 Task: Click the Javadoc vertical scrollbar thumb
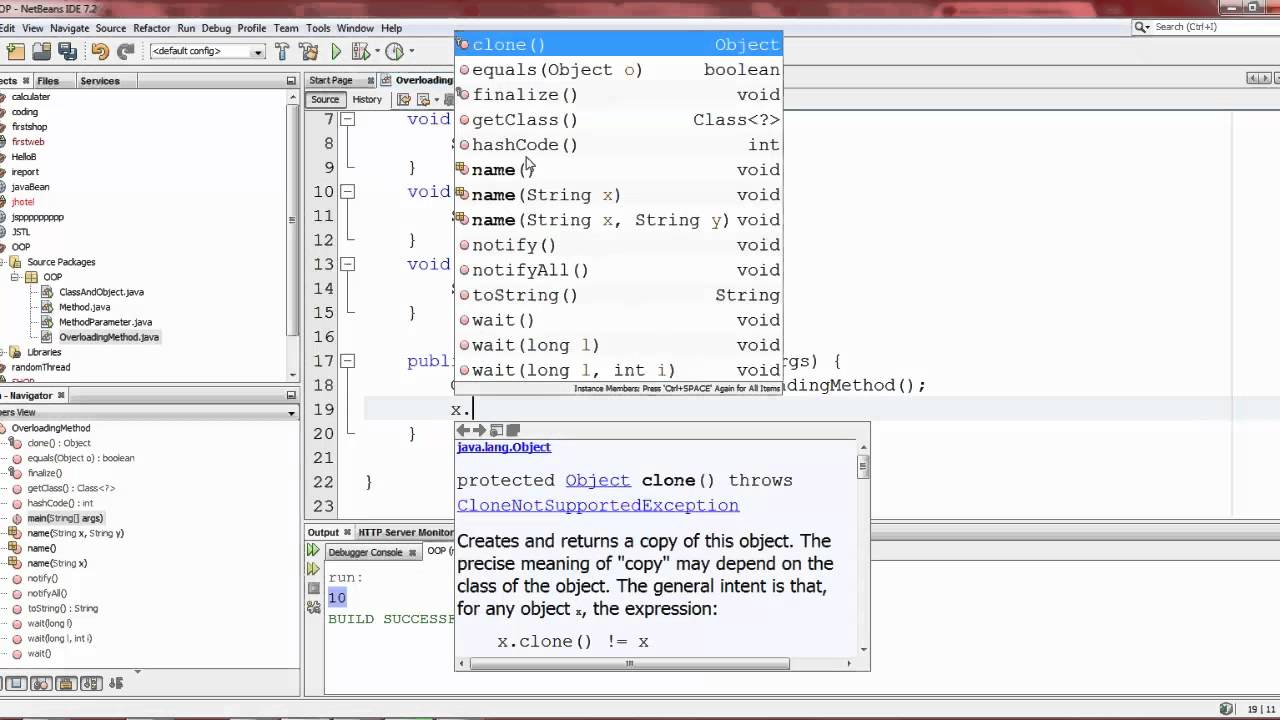click(x=864, y=466)
